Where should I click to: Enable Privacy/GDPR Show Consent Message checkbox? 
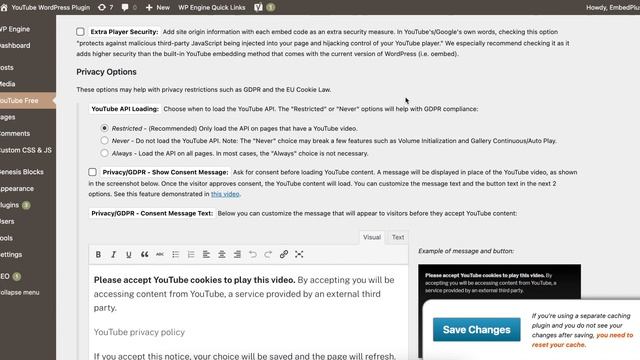tap(93, 172)
